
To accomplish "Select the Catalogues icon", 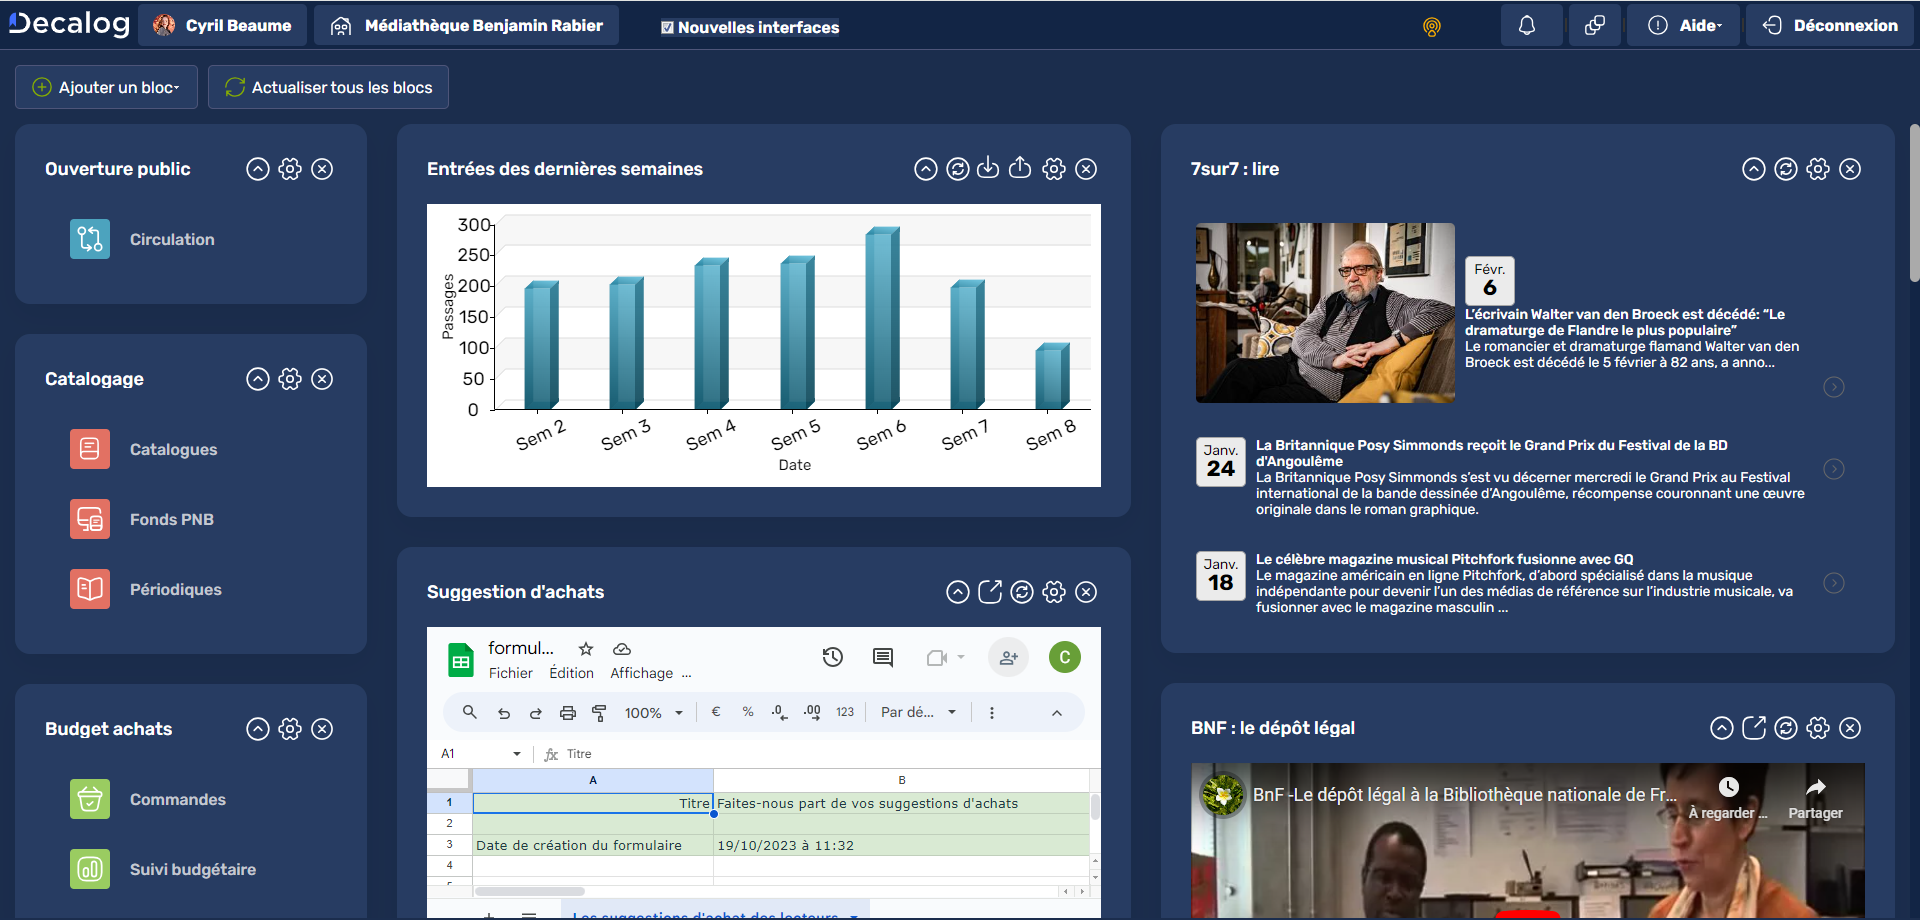I will coord(89,449).
